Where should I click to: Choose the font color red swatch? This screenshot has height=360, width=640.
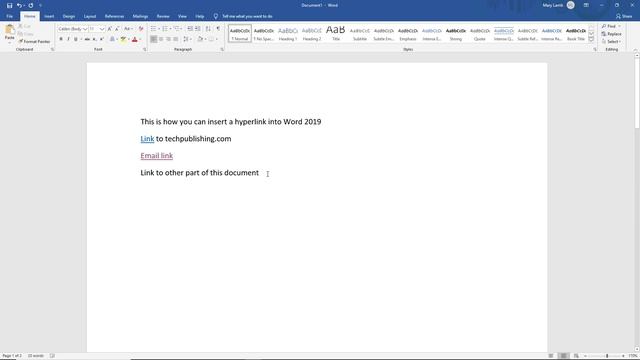tap(134, 39)
